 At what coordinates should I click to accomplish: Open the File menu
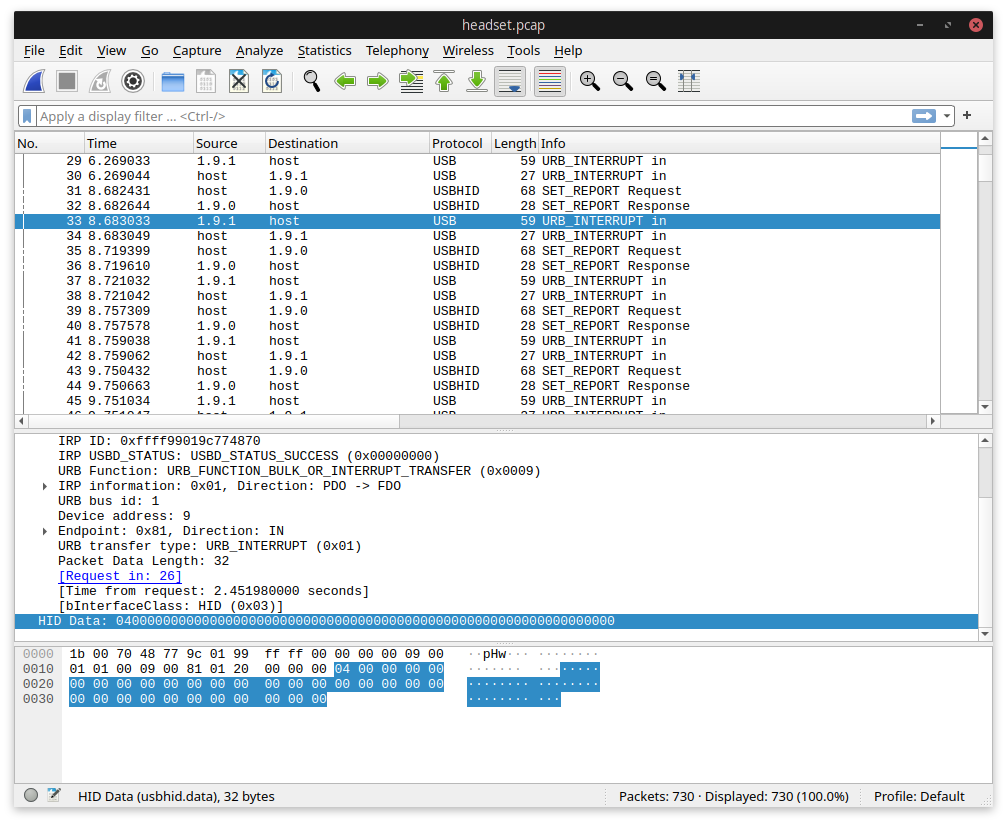[x=34, y=51]
